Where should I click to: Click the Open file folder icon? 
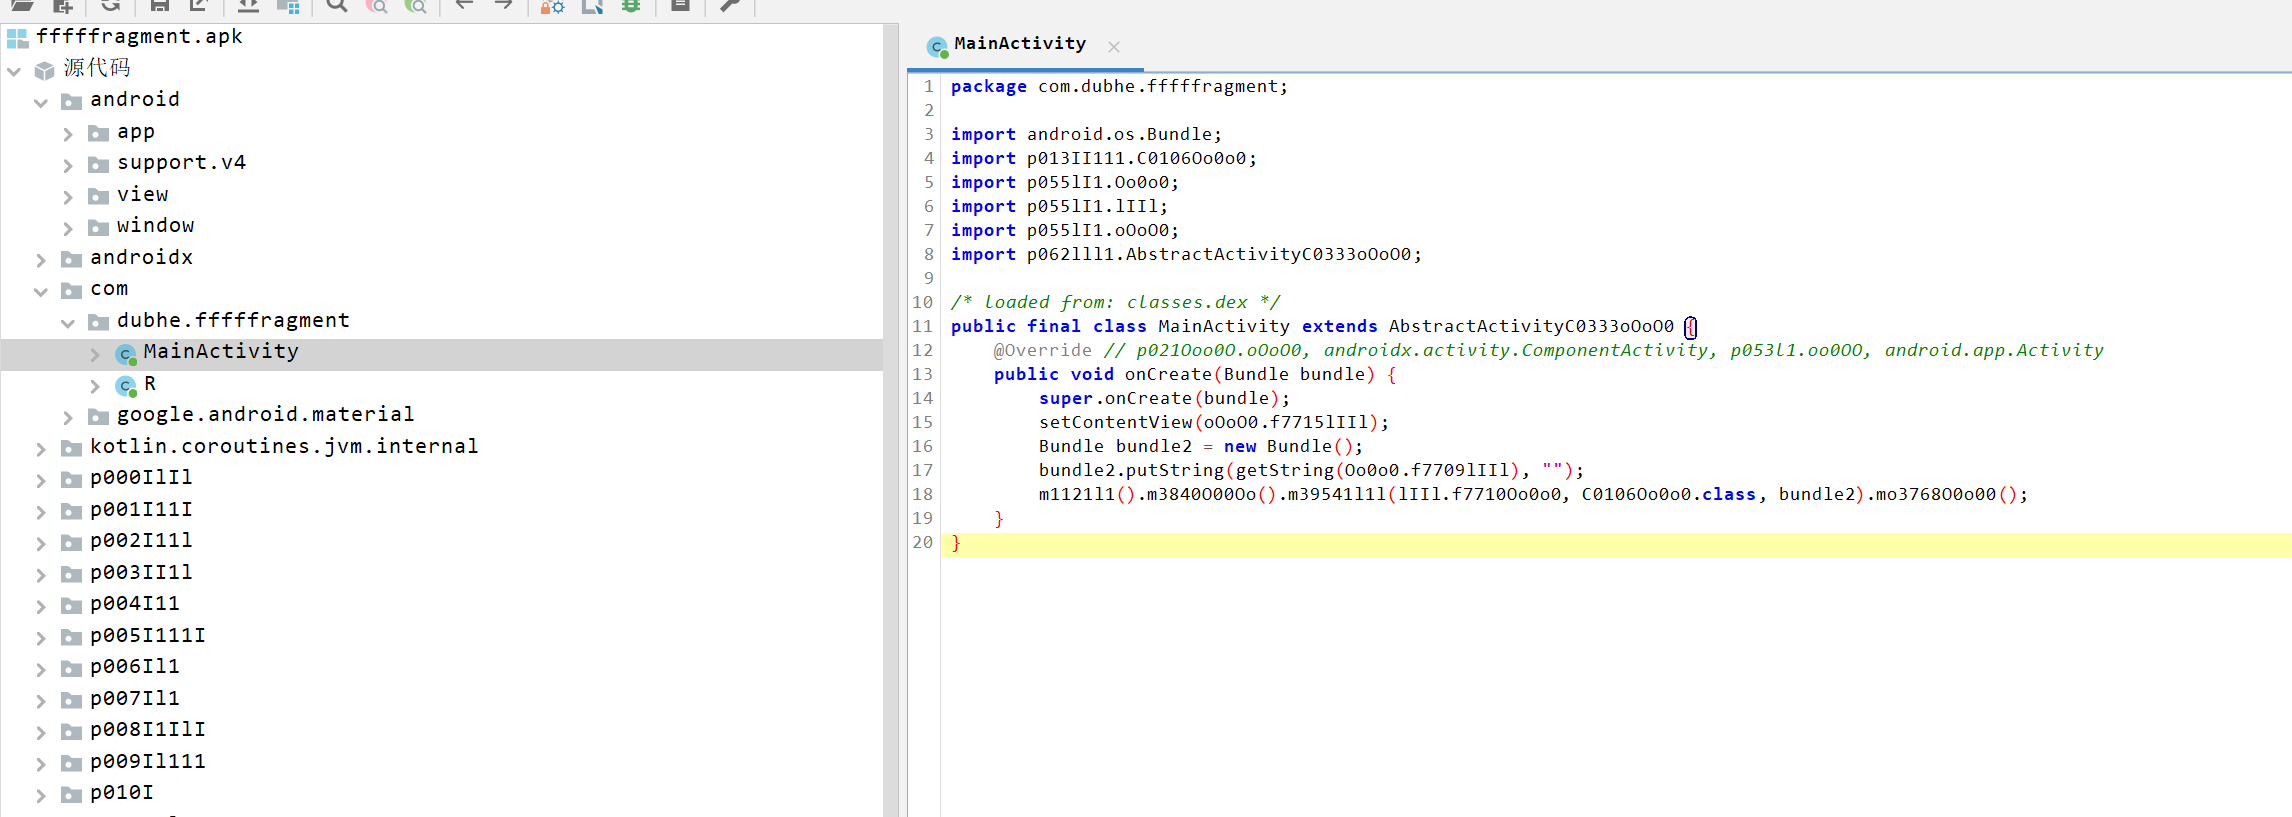coord(22,6)
